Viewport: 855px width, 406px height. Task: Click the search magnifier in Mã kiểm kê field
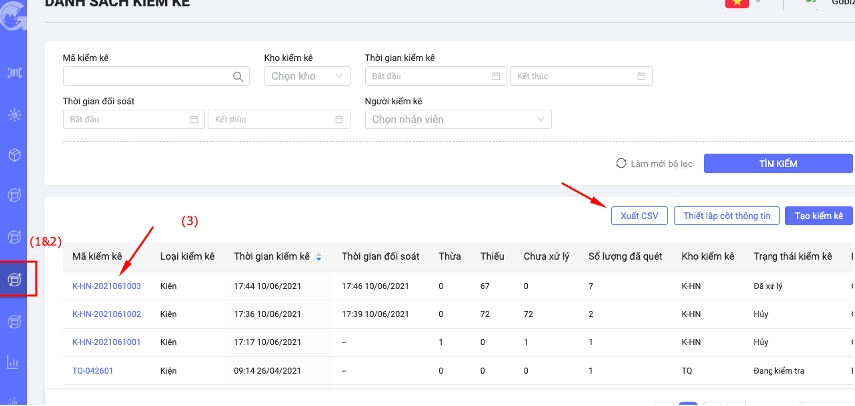239,76
